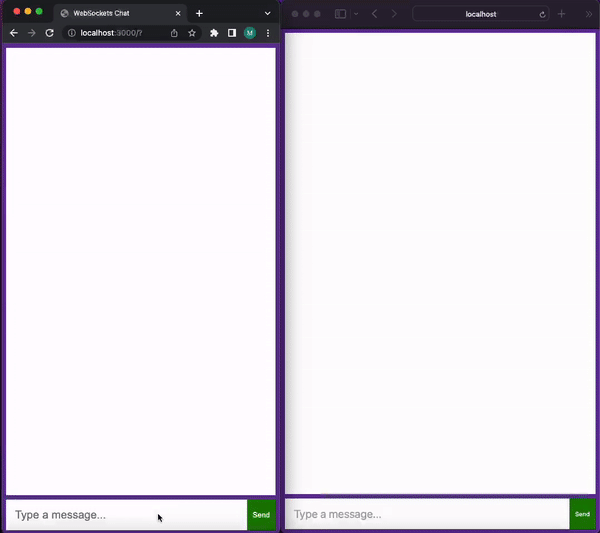
Task: Open Chrome extensions puzzle icon
Action: pos(214,33)
